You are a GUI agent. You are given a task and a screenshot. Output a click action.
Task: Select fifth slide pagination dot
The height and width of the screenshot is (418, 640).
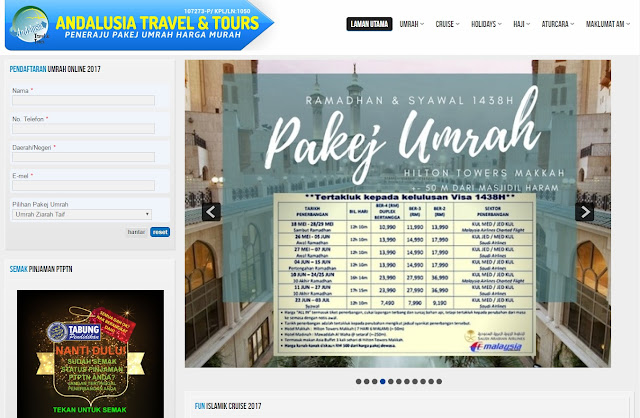[x=391, y=381]
